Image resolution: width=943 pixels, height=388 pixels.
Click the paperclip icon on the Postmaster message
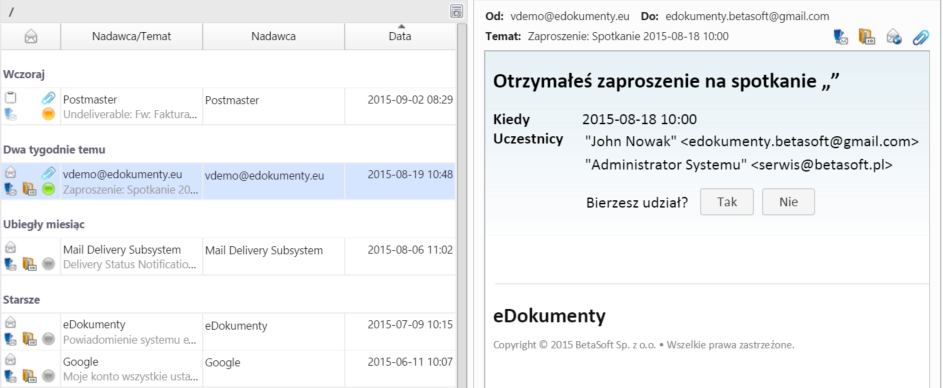click(x=49, y=99)
